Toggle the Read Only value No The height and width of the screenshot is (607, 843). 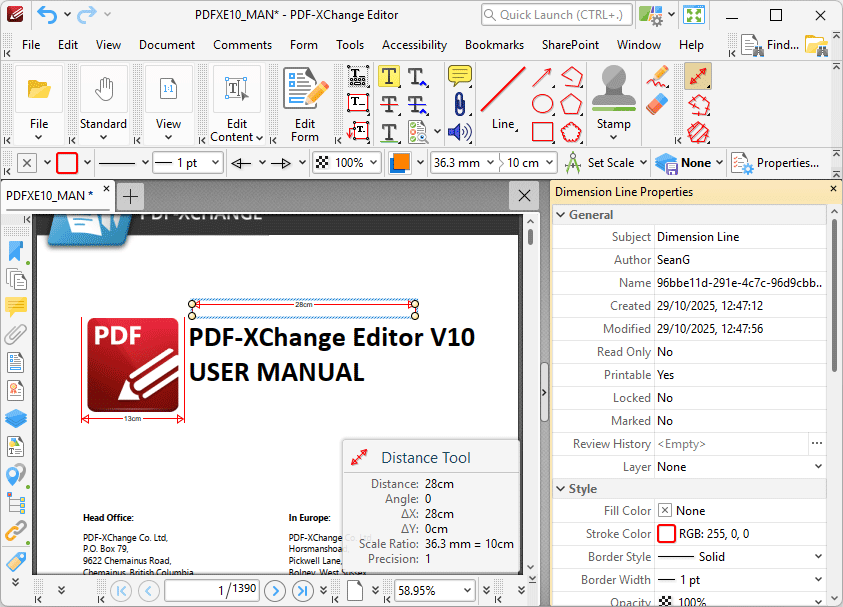tap(740, 352)
